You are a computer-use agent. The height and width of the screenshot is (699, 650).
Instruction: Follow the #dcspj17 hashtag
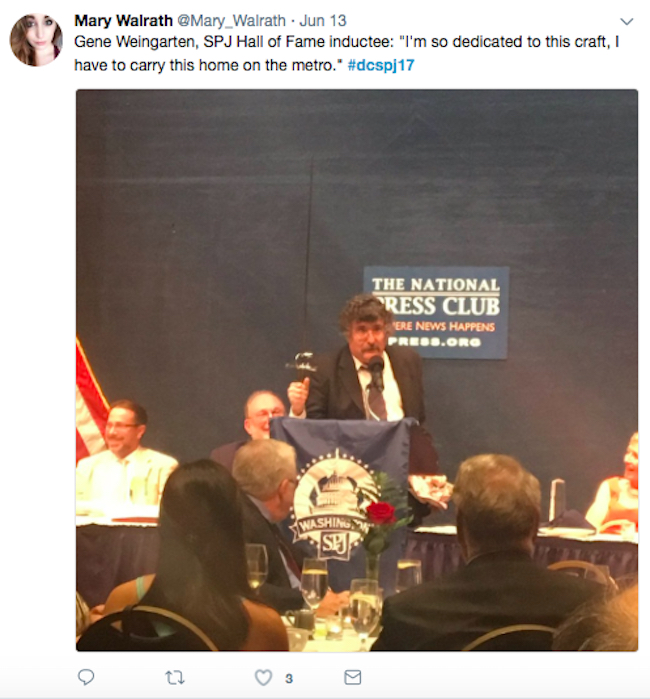381,65
